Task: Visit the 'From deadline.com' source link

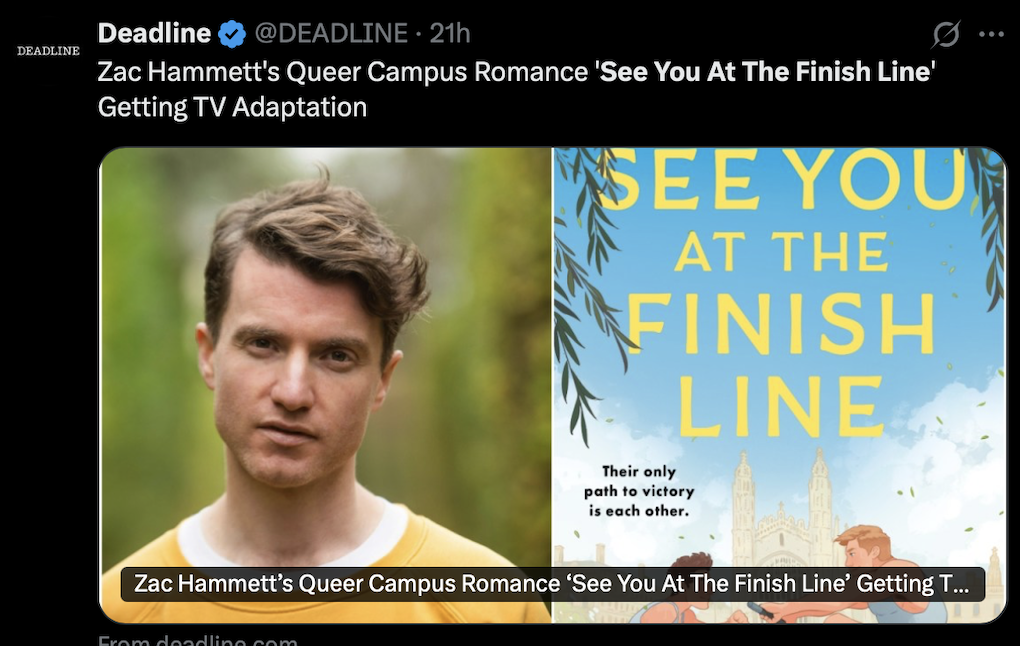Action: (198, 640)
